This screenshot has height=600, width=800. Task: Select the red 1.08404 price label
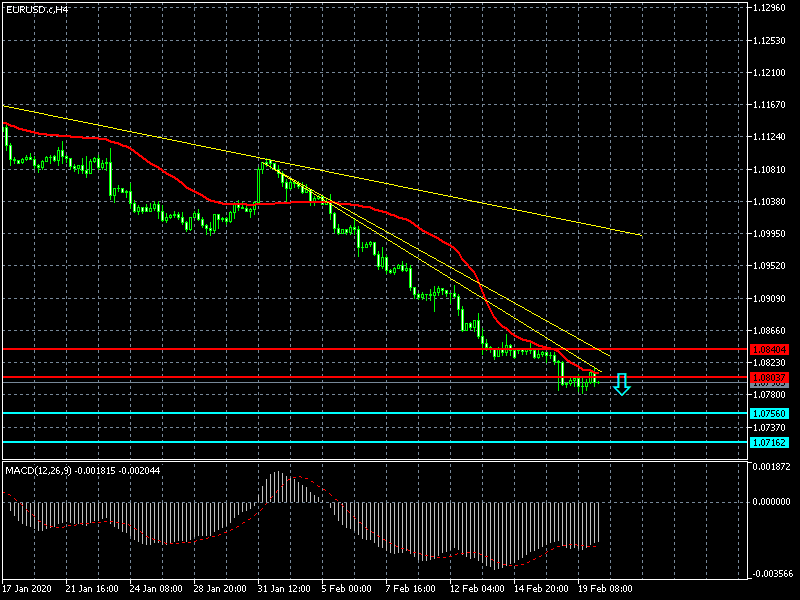pos(769,349)
